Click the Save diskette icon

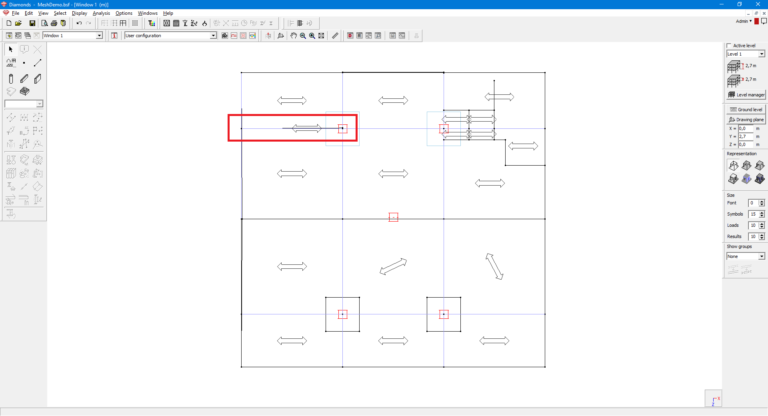point(32,23)
